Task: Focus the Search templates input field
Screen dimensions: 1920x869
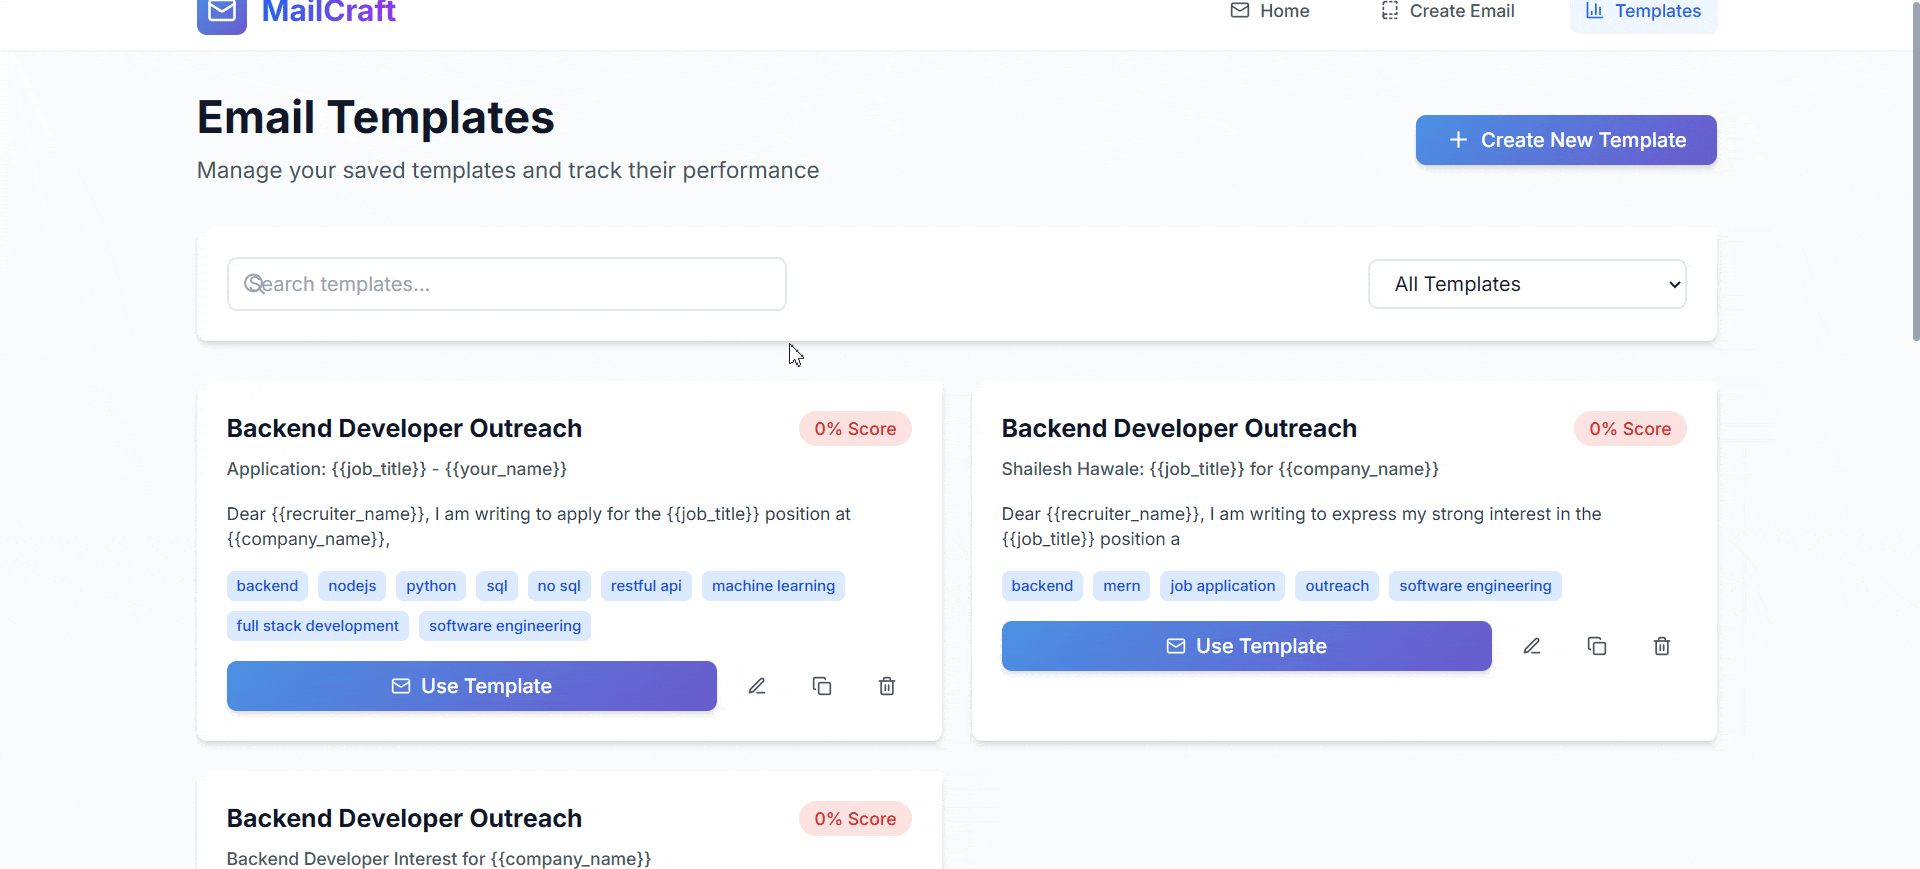Action: coord(507,284)
